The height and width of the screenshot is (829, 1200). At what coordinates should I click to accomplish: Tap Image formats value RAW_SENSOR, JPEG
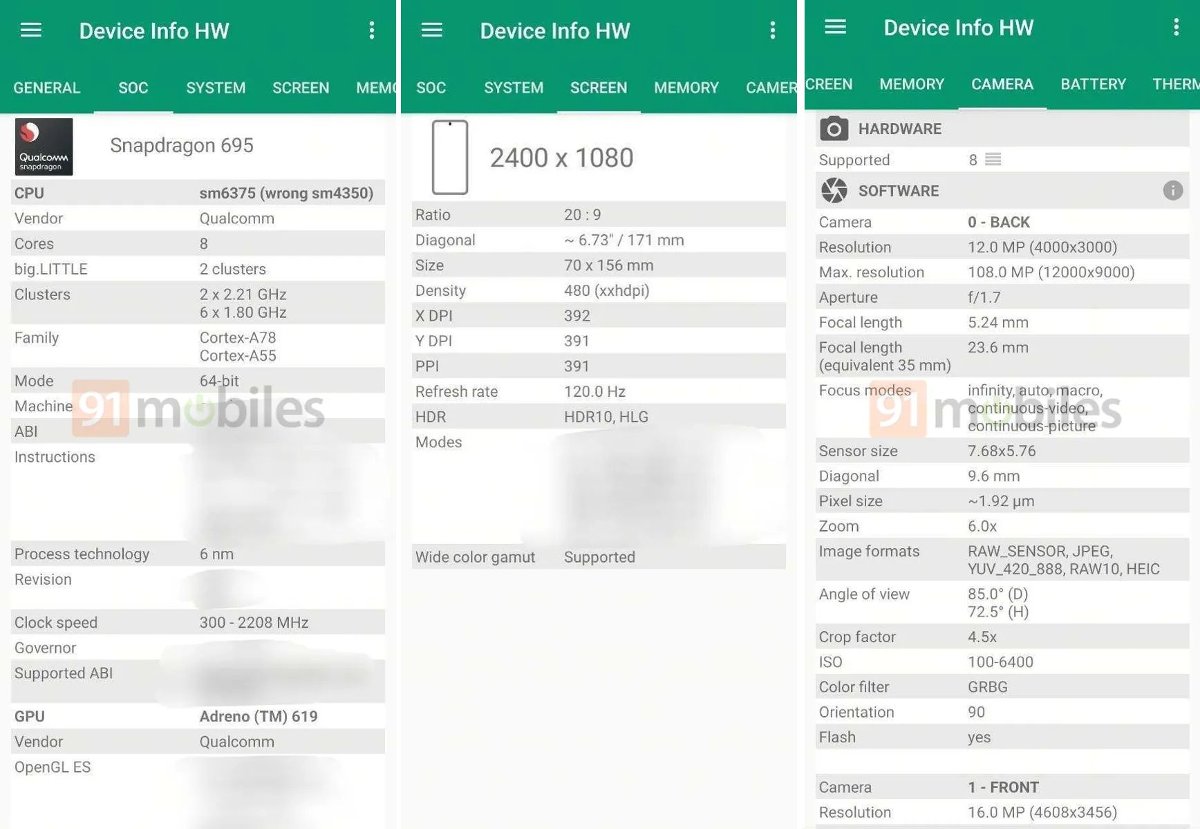click(x=1040, y=551)
